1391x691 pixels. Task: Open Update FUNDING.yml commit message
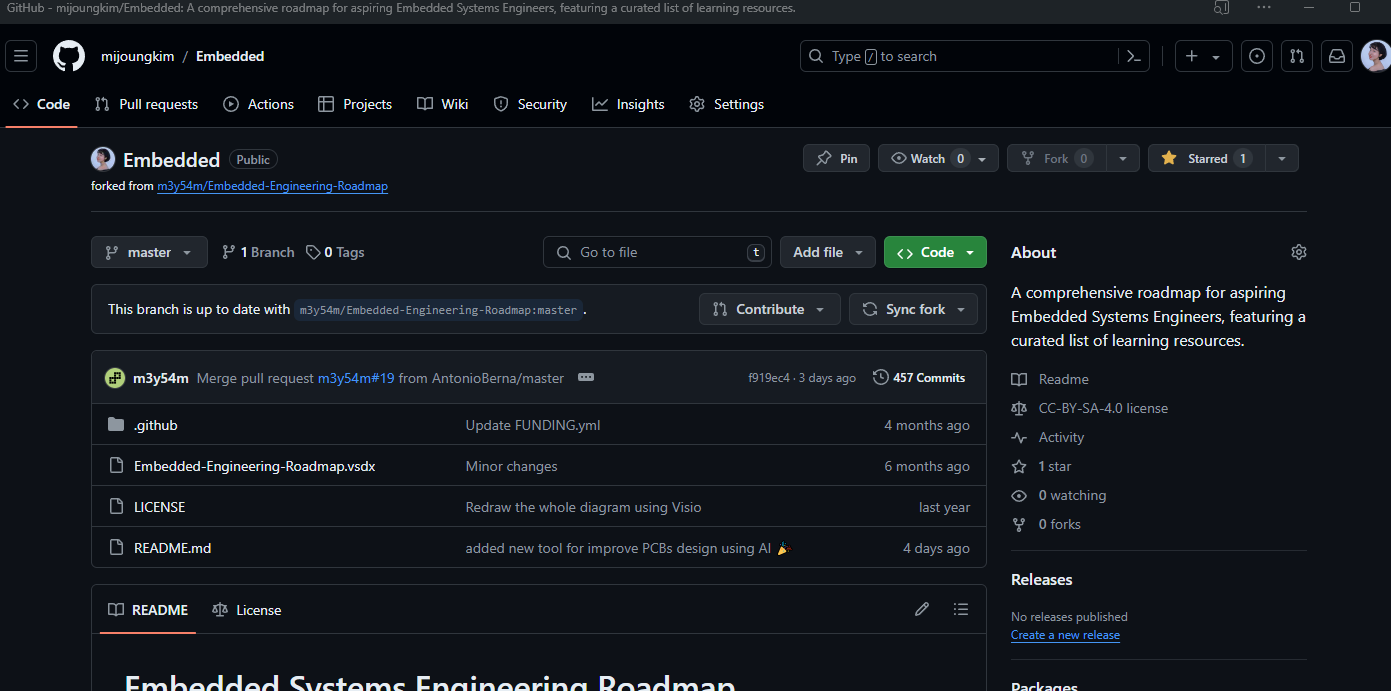[x=533, y=425]
